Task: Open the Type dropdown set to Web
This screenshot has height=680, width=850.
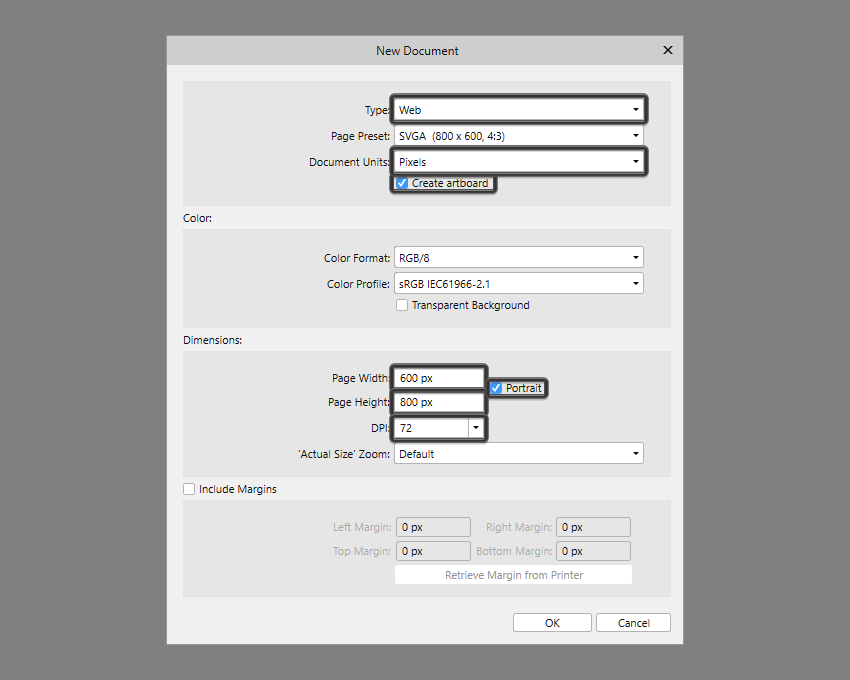Action: [x=518, y=110]
